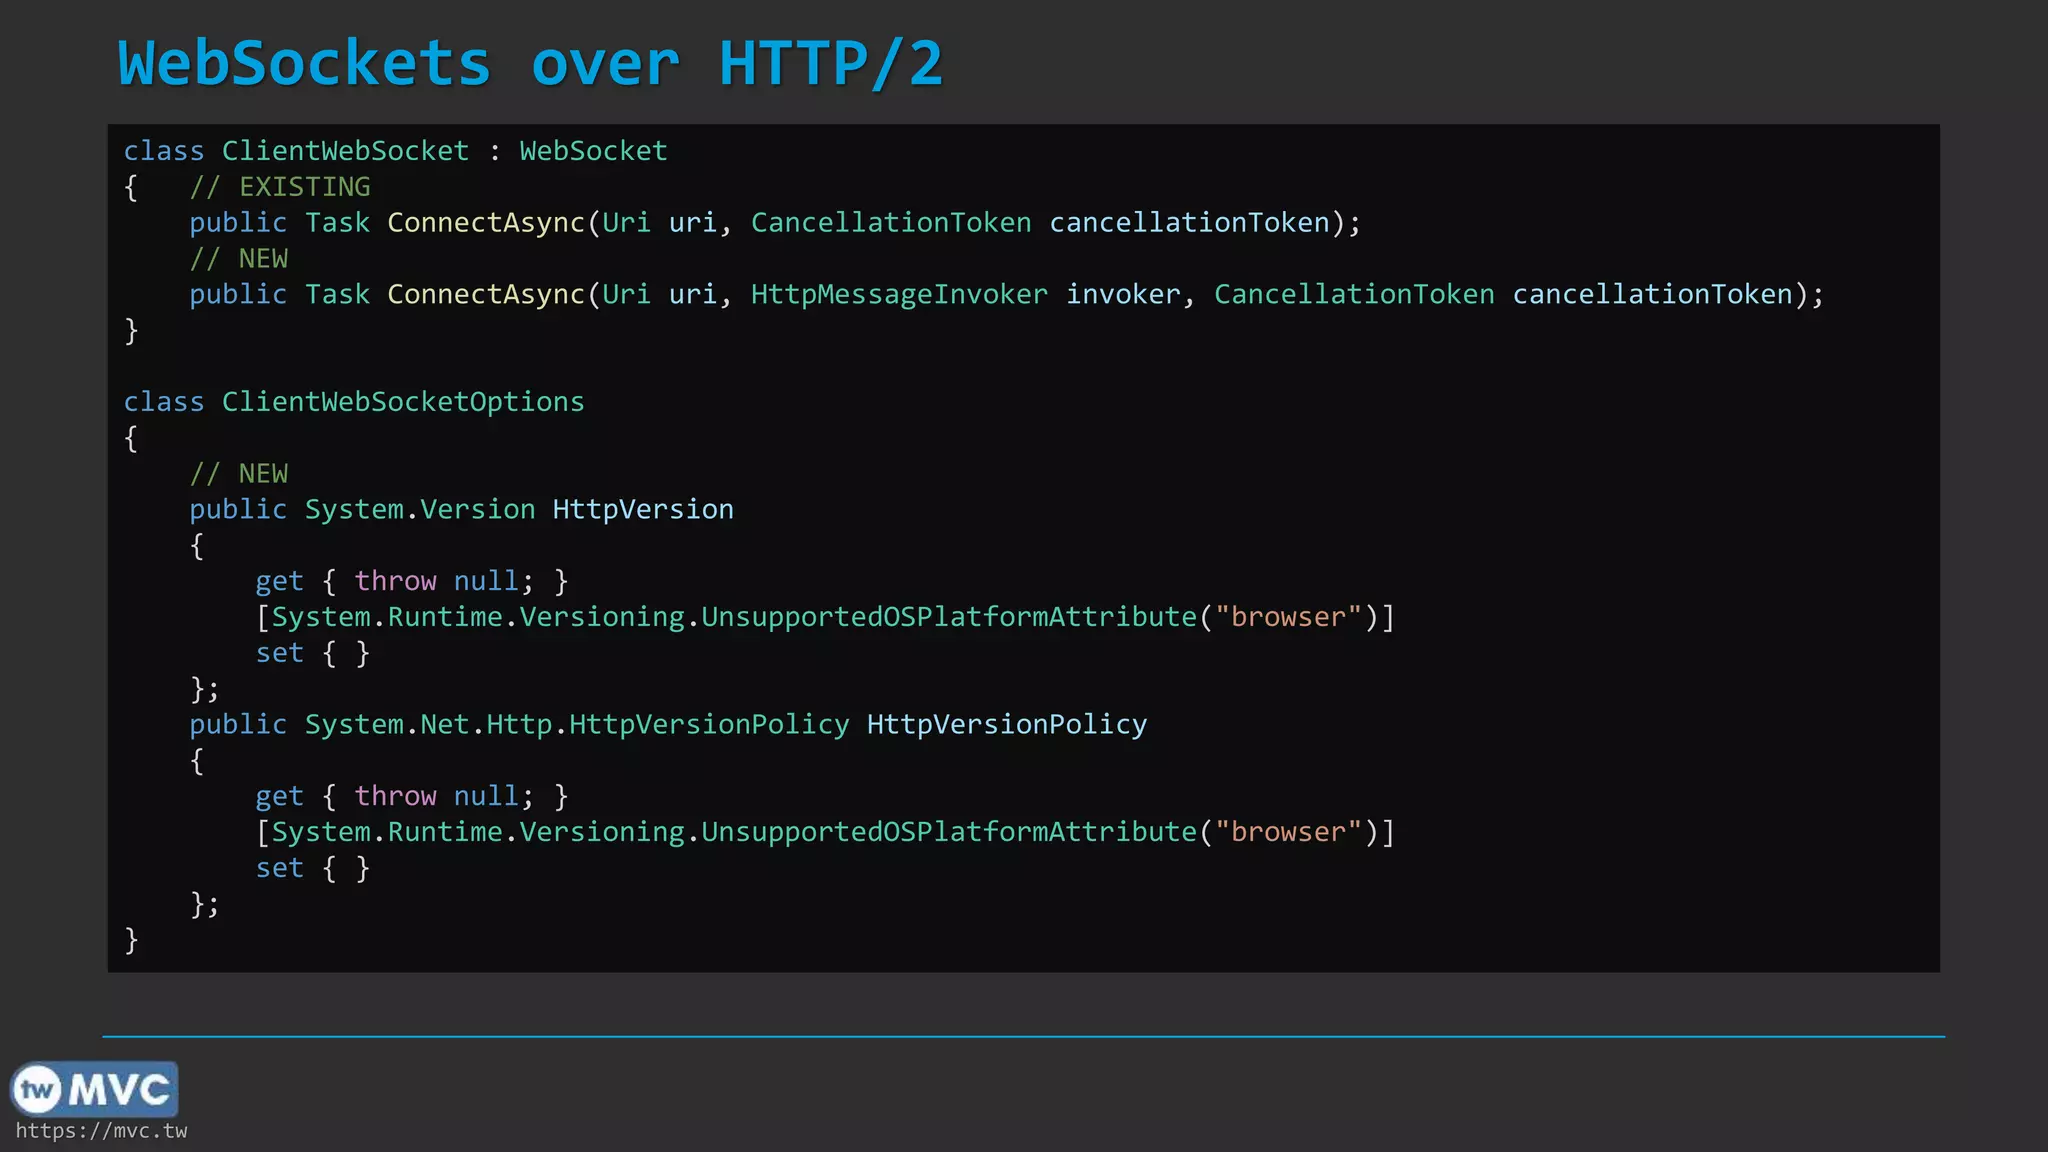Click the two-parameter ConnectAsync line under EXISTING

point(775,223)
